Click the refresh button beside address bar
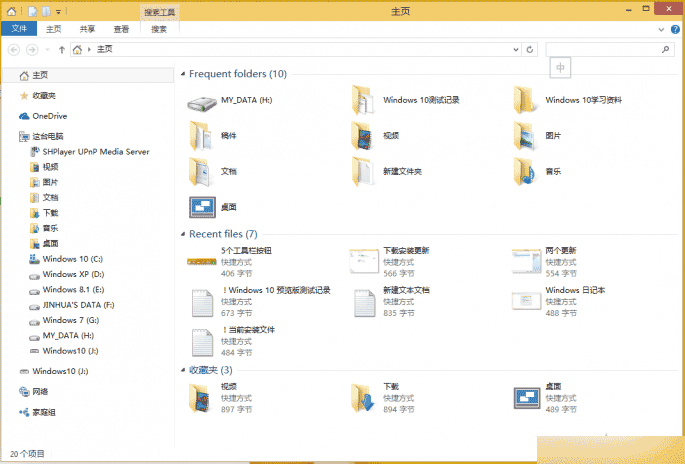This screenshot has height=464, width=685. coord(529,49)
